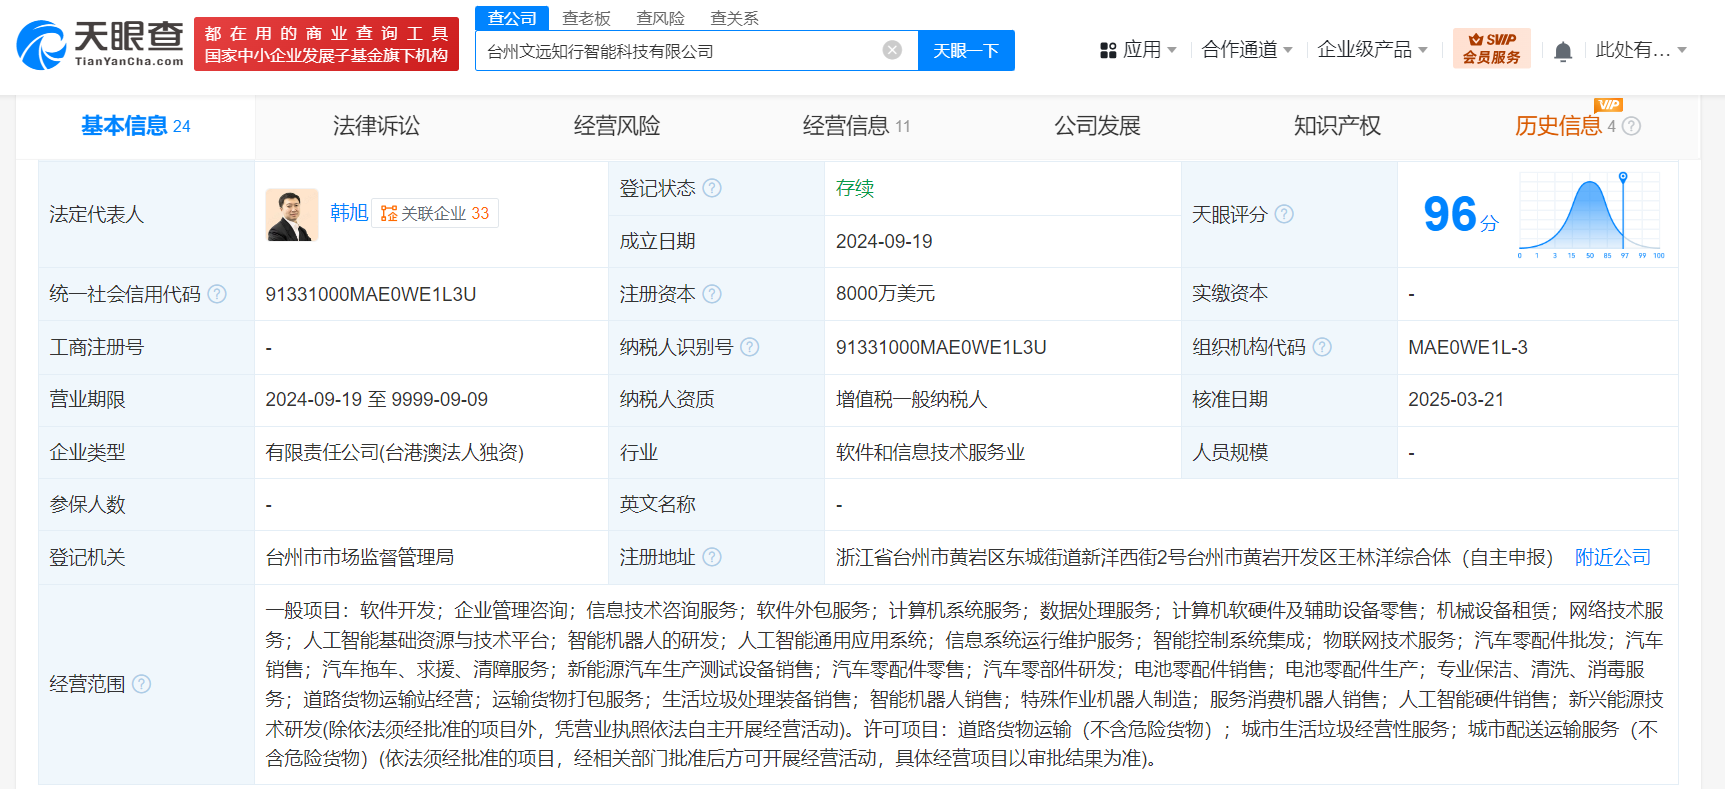Expand the 合作通道 dropdown

[x=1247, y=50]
